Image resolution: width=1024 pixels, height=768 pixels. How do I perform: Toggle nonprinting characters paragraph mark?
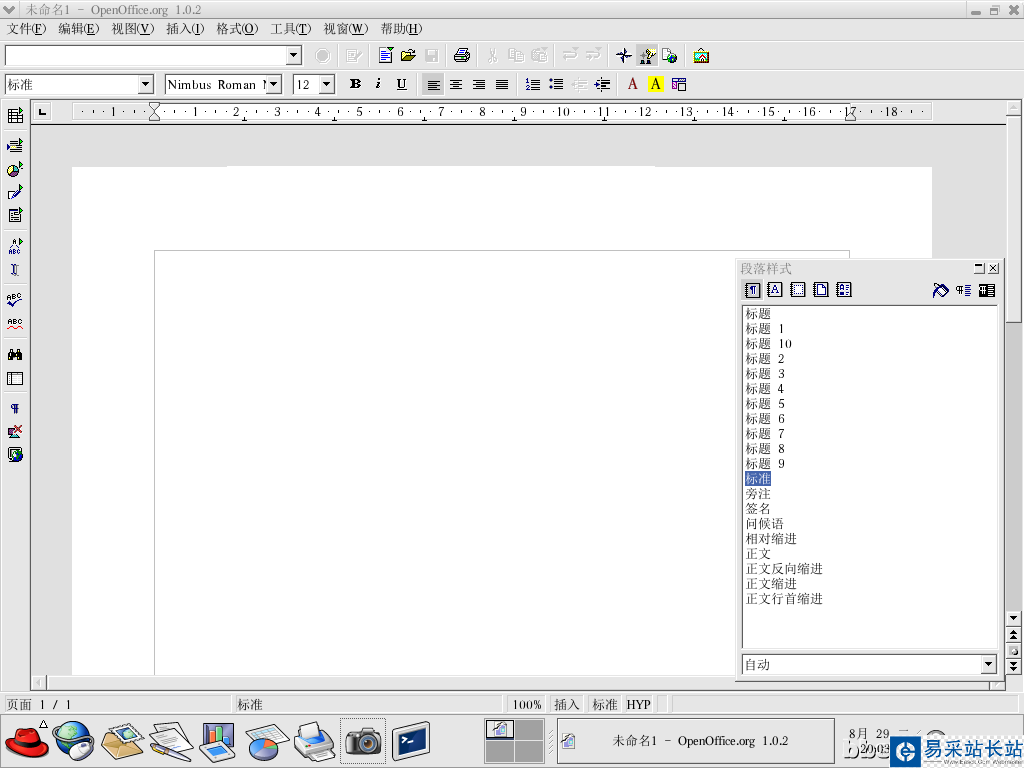pos(15,409)
